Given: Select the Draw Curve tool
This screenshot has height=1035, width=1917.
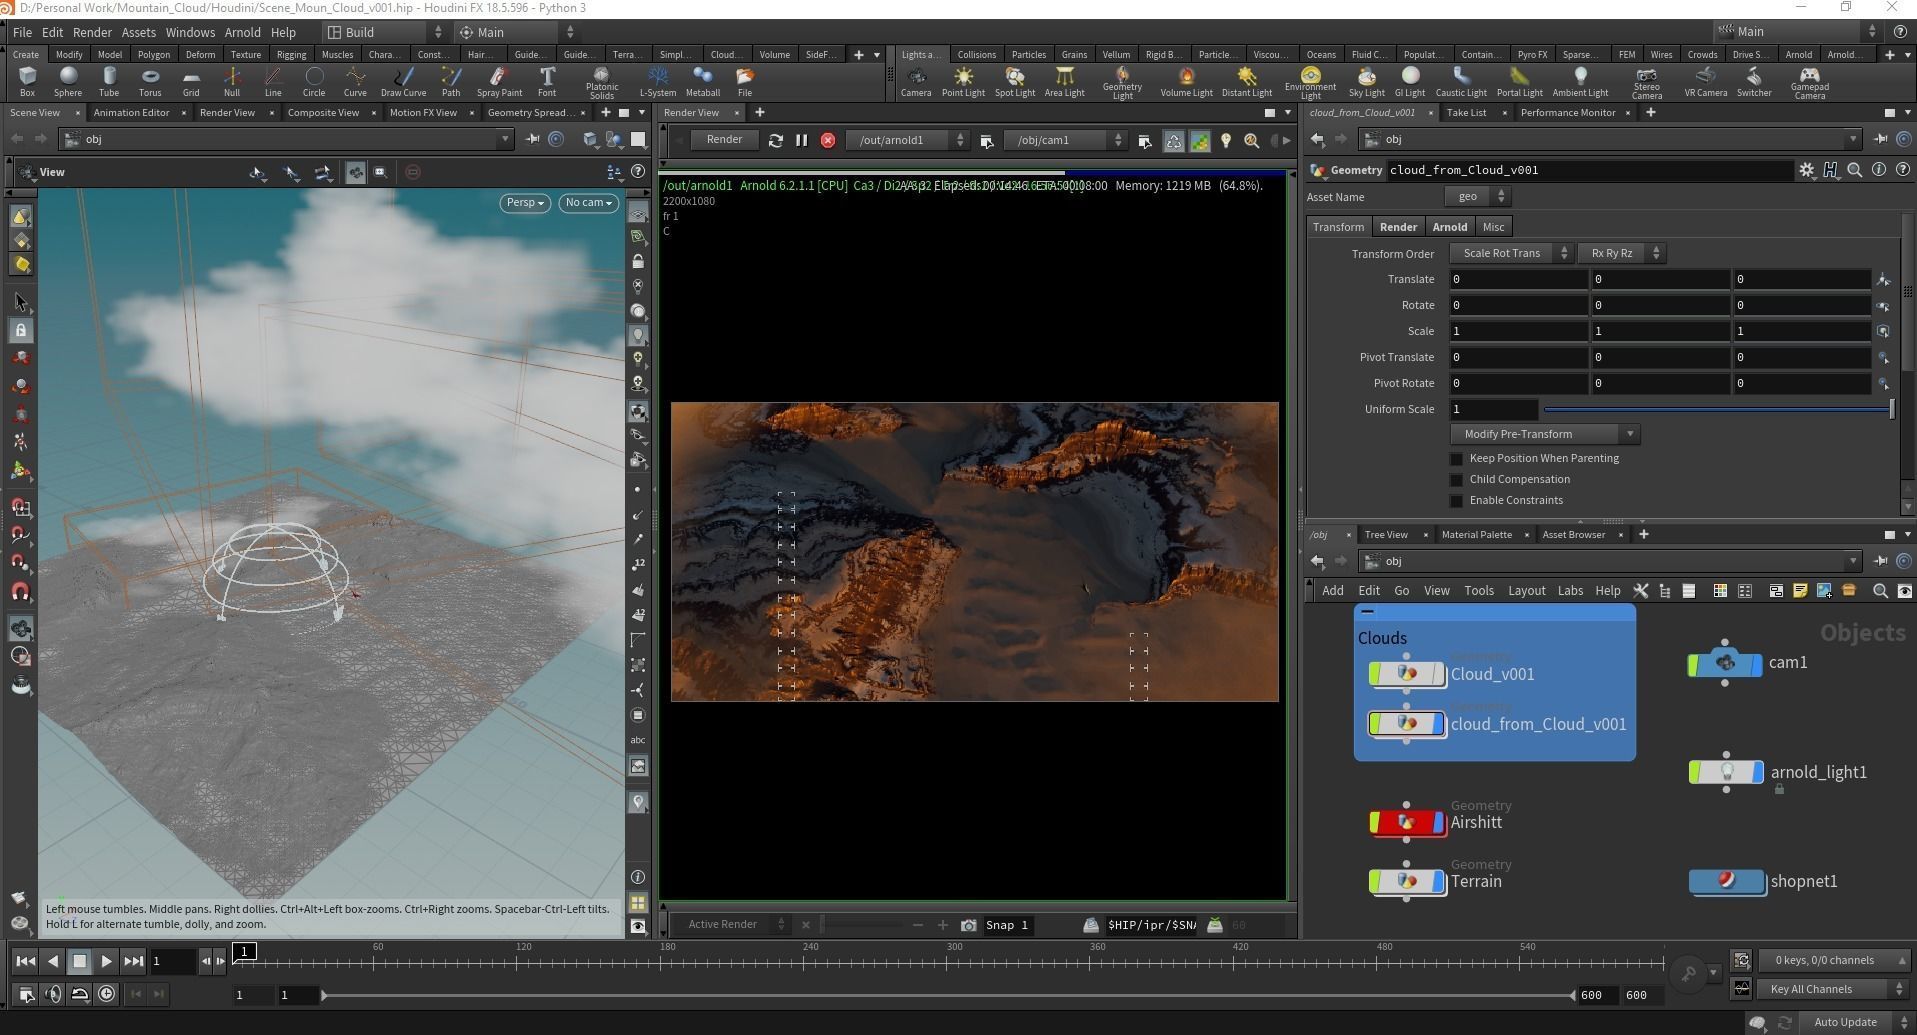Looking at the screenshot, I should [403, 81].
